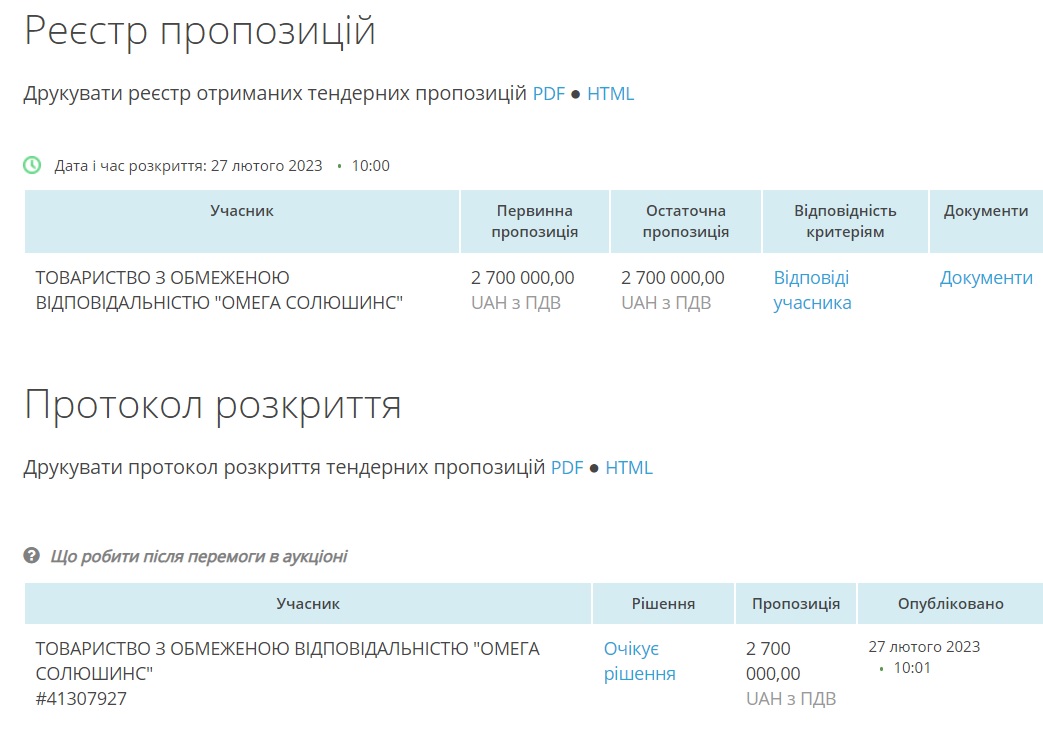Open Документи link for ОМЕГА СОЛЮШИНС
The width and height of the screenshot is (1043, 729).
coord(986,278)
